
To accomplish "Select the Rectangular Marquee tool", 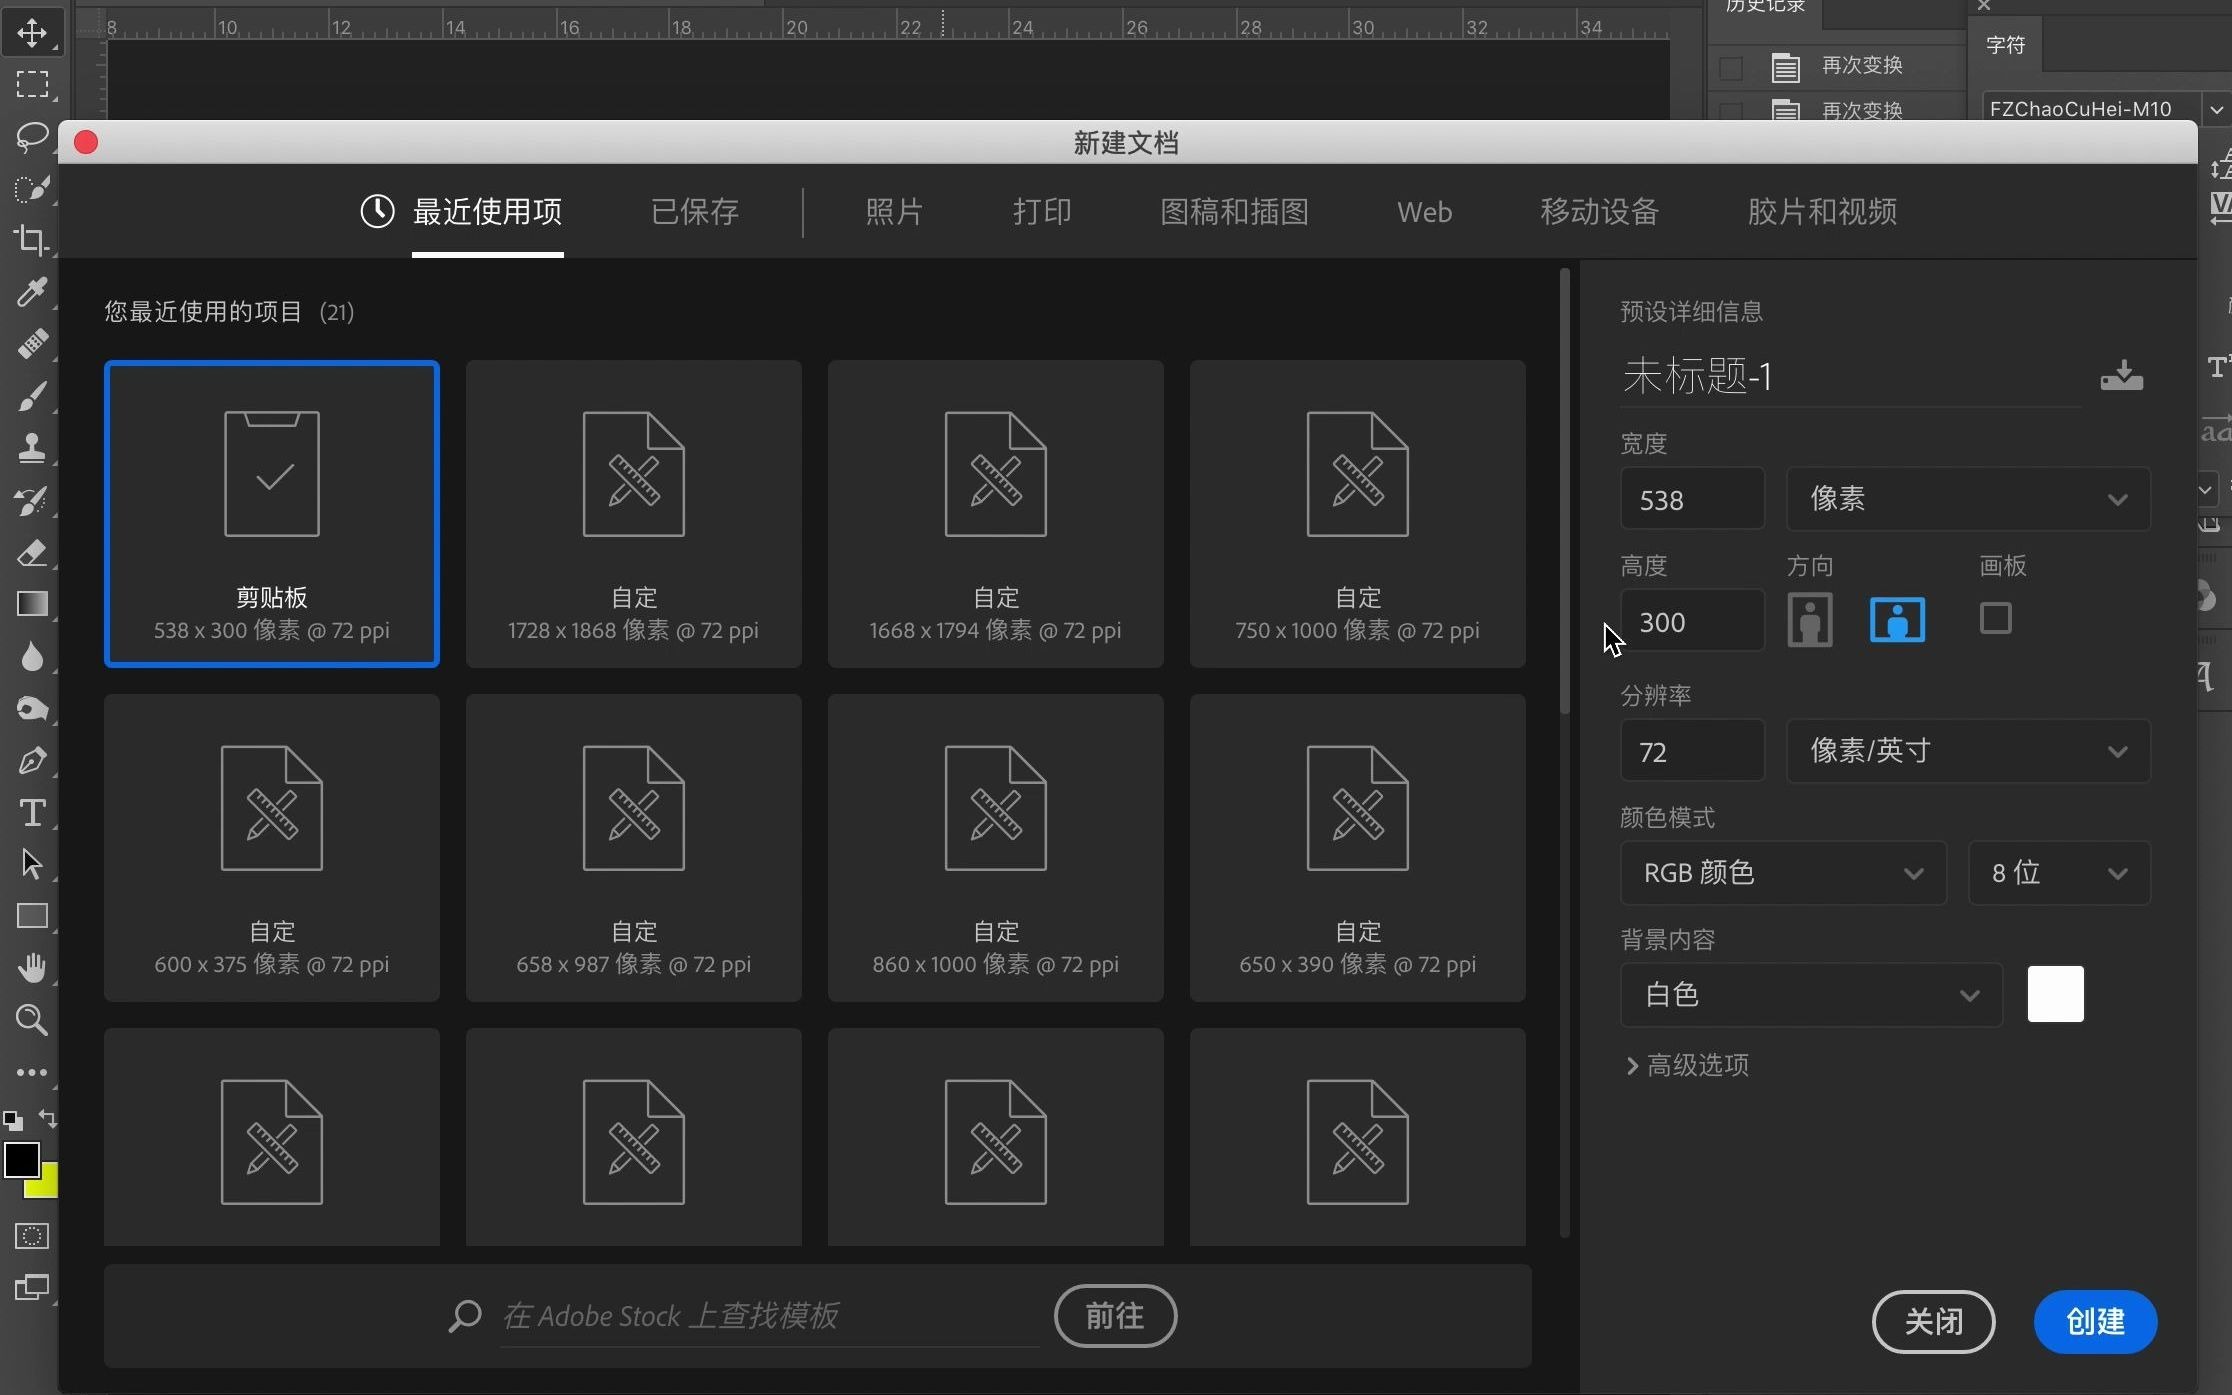I will coord(31,84).
